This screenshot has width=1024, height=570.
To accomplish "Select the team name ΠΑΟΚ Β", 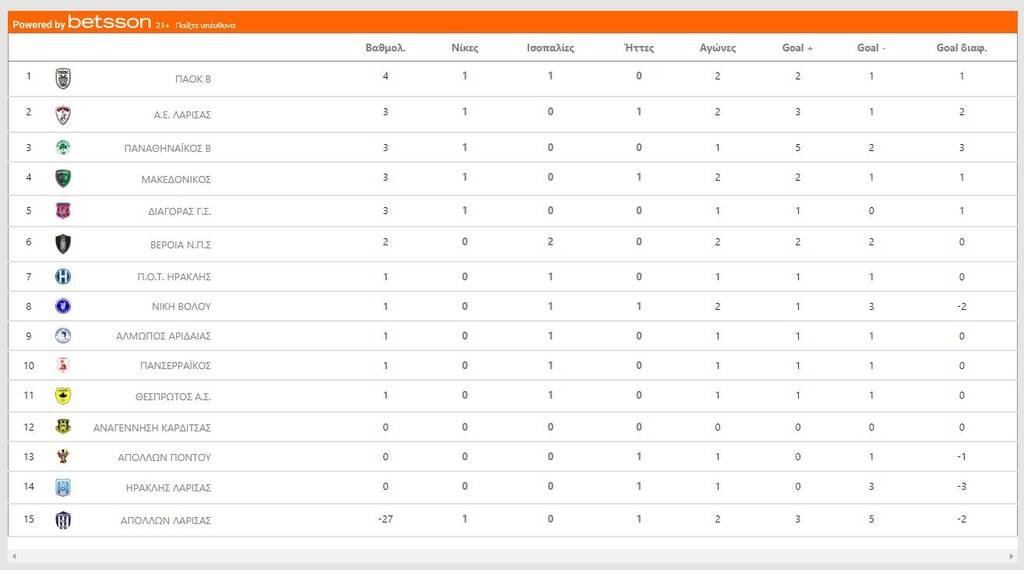I will [193, 79].
